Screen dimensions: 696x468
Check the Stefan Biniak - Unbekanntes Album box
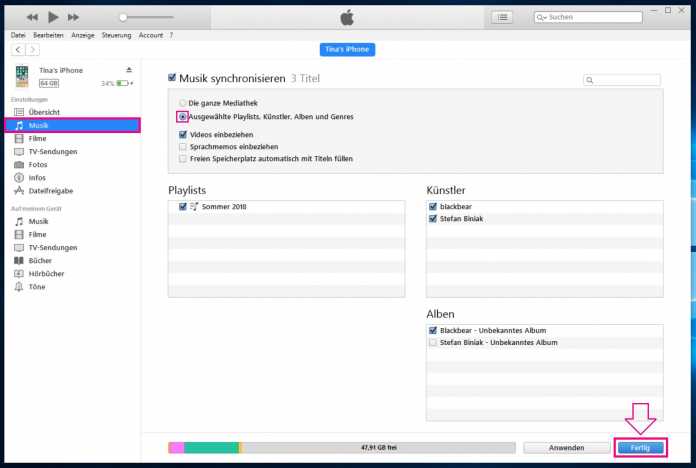click(x=433, y=342)
